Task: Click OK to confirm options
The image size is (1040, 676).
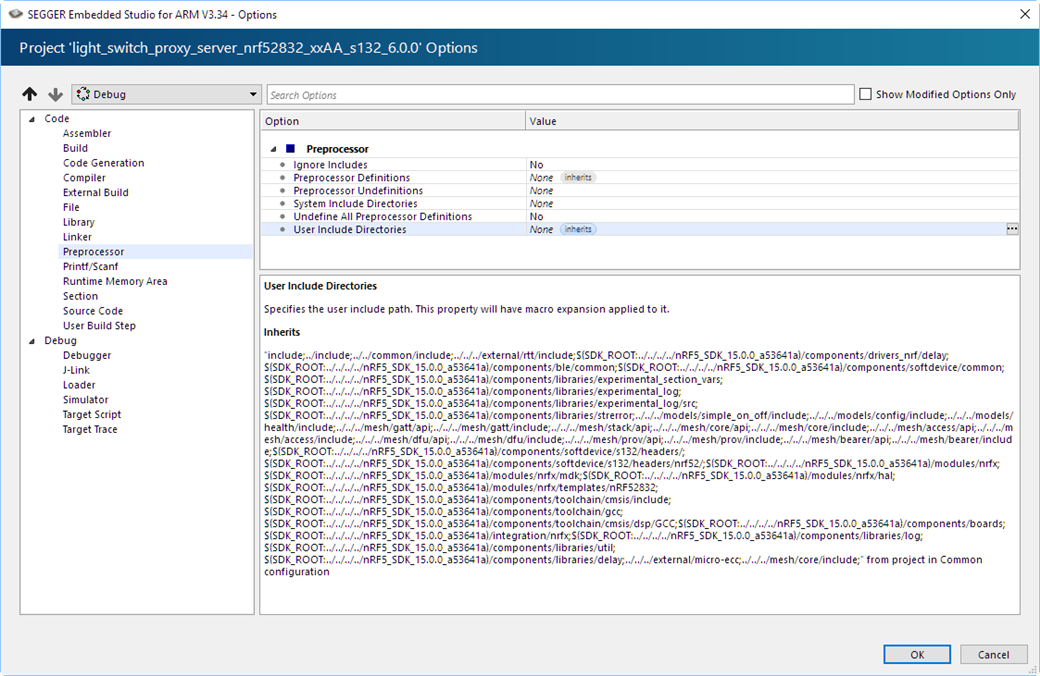Action: pyautogui.click(x=917, y=654)
